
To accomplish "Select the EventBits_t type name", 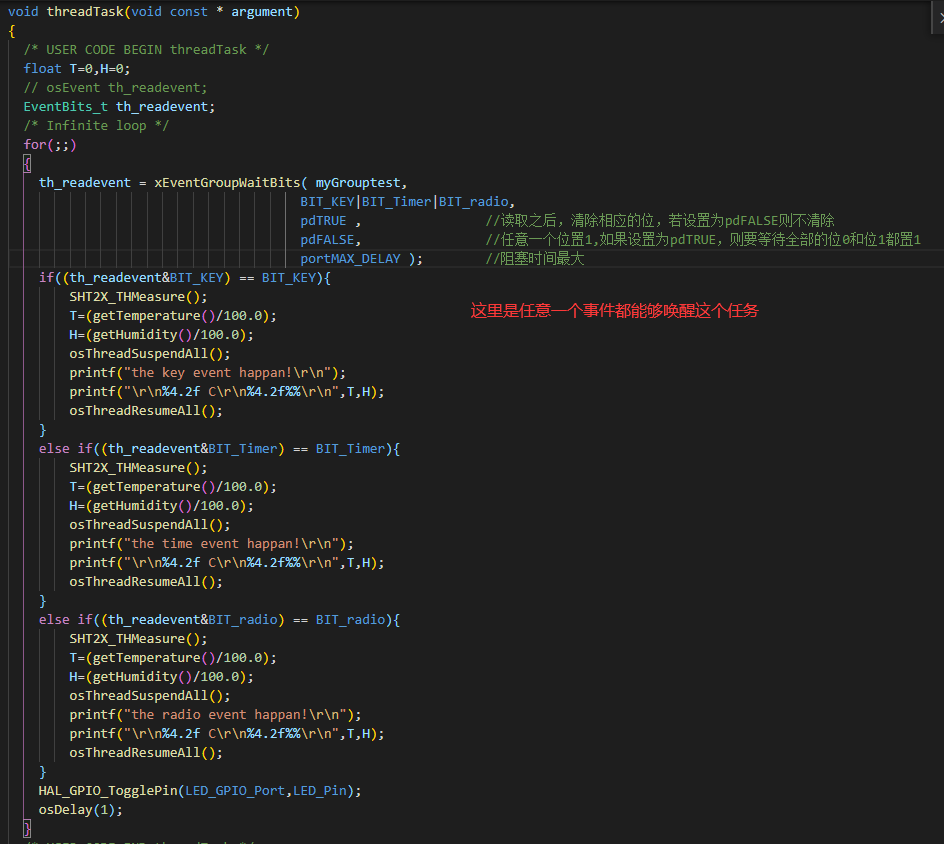I will pos(66,107).
